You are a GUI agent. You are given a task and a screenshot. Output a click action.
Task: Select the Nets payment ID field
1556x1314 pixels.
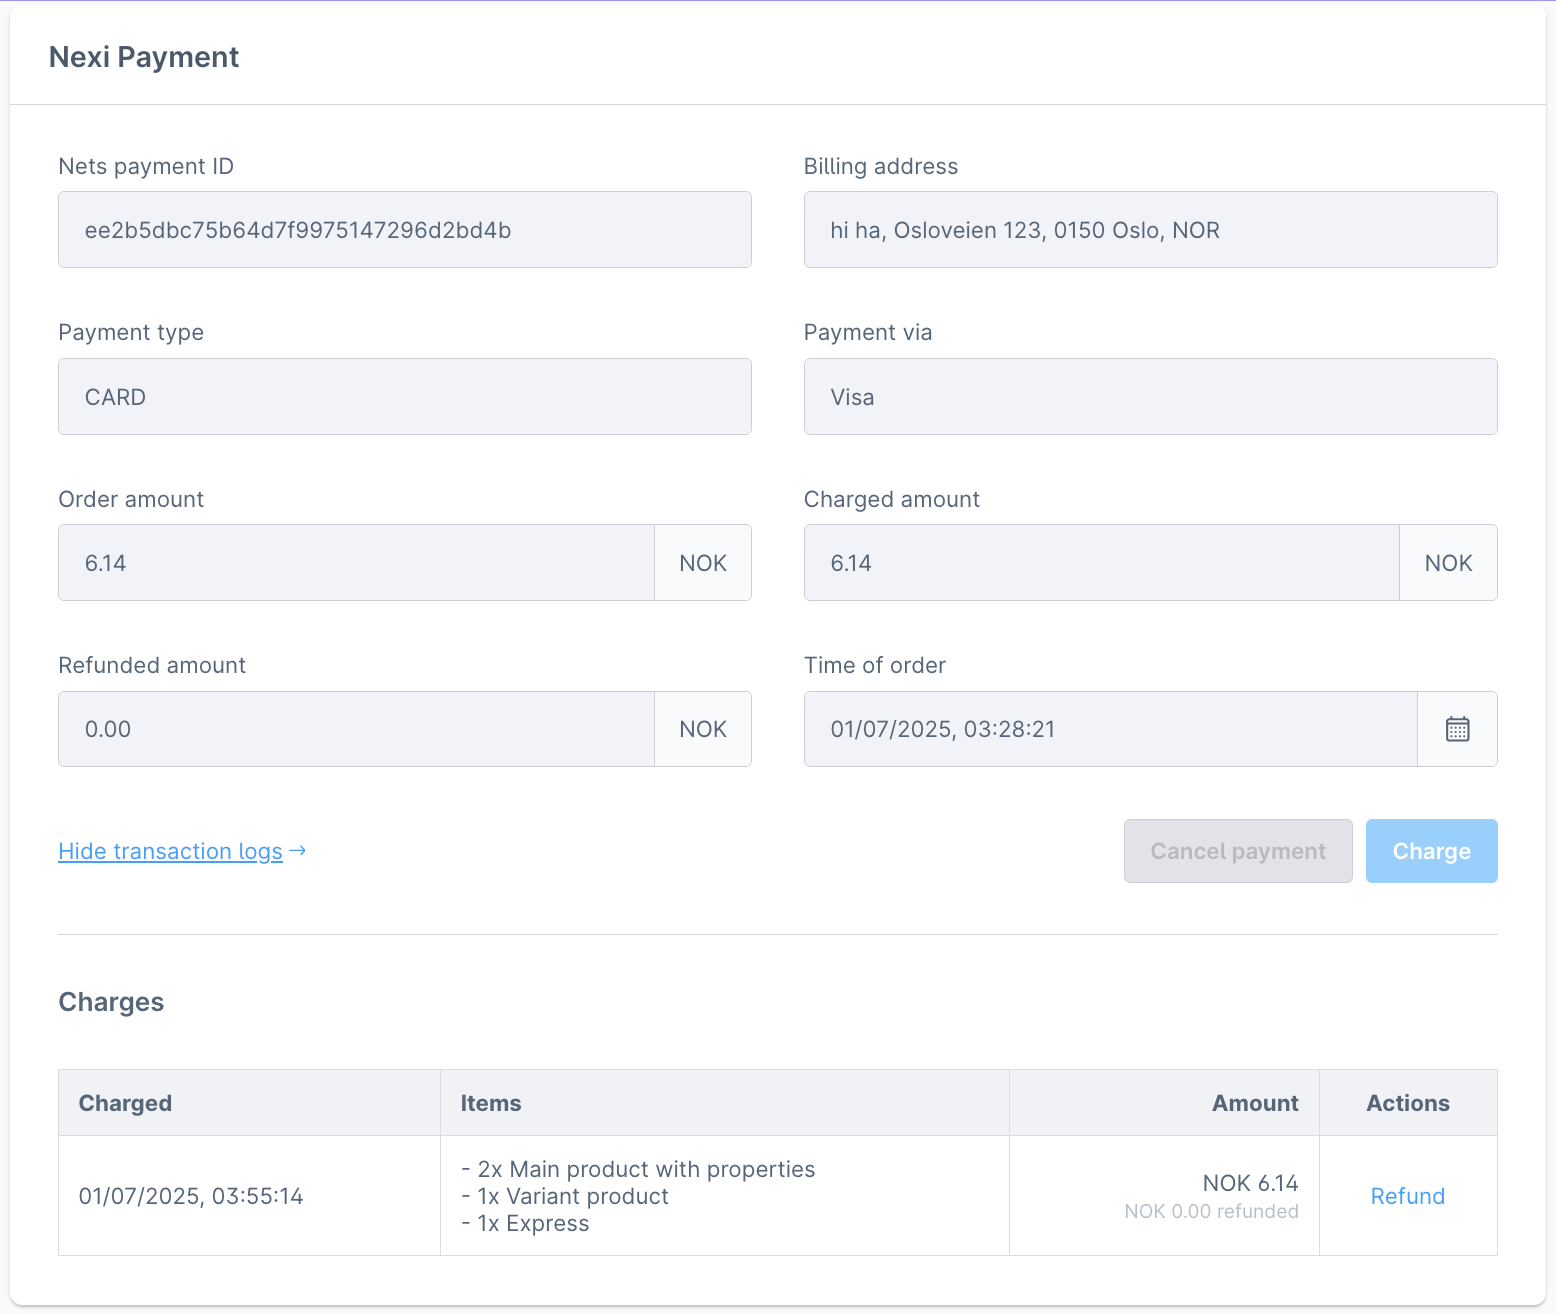click(404, 229)
